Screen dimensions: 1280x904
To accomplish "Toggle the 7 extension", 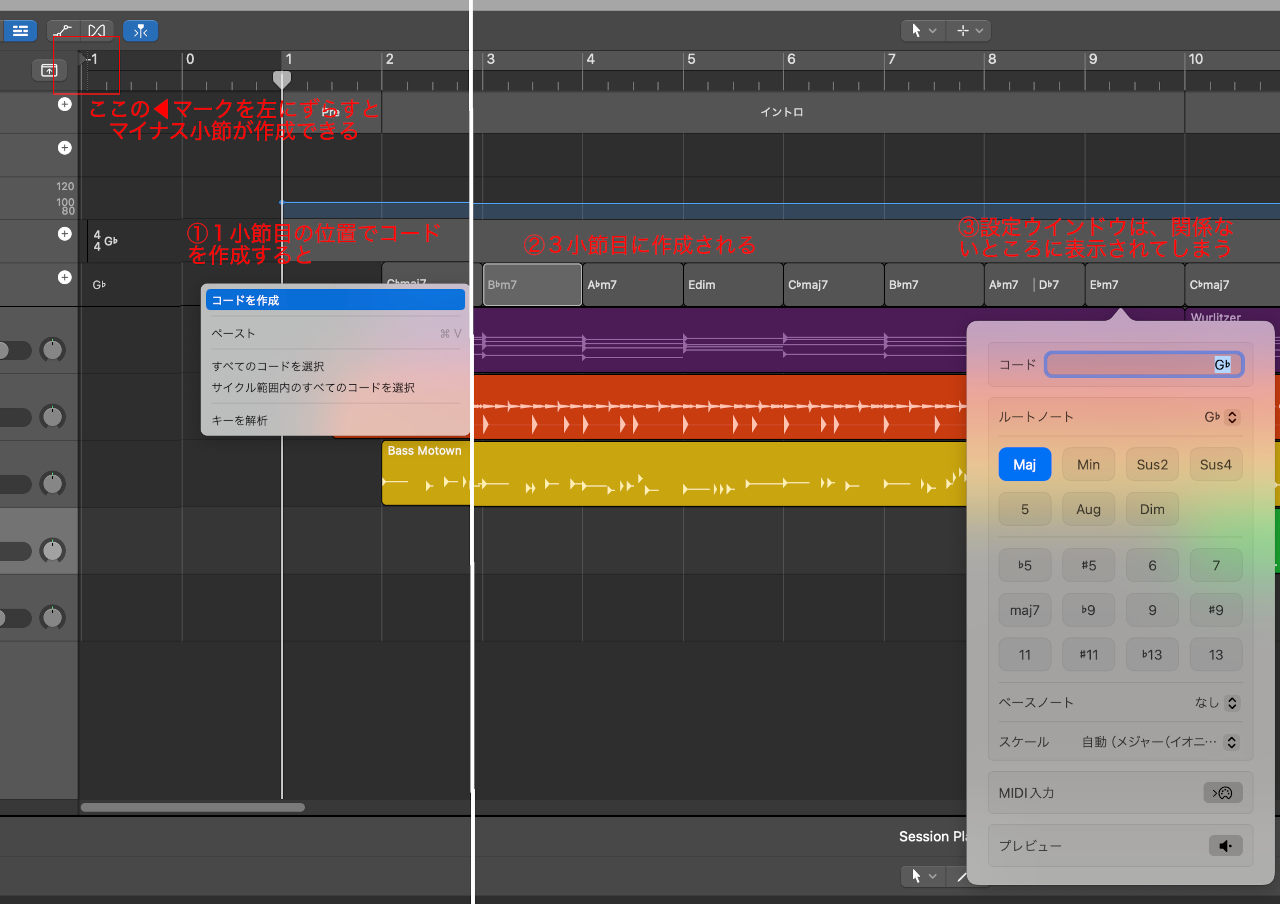I will click(1216, 565).
